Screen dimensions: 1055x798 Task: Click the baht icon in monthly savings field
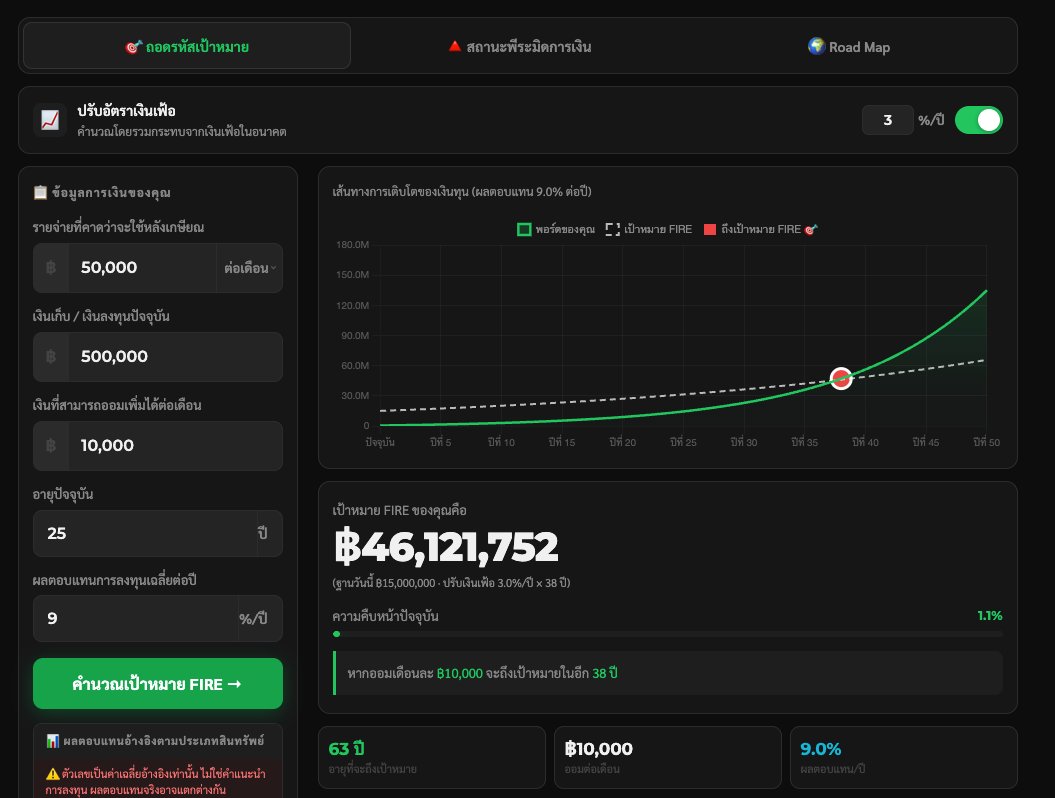(51, 445)
